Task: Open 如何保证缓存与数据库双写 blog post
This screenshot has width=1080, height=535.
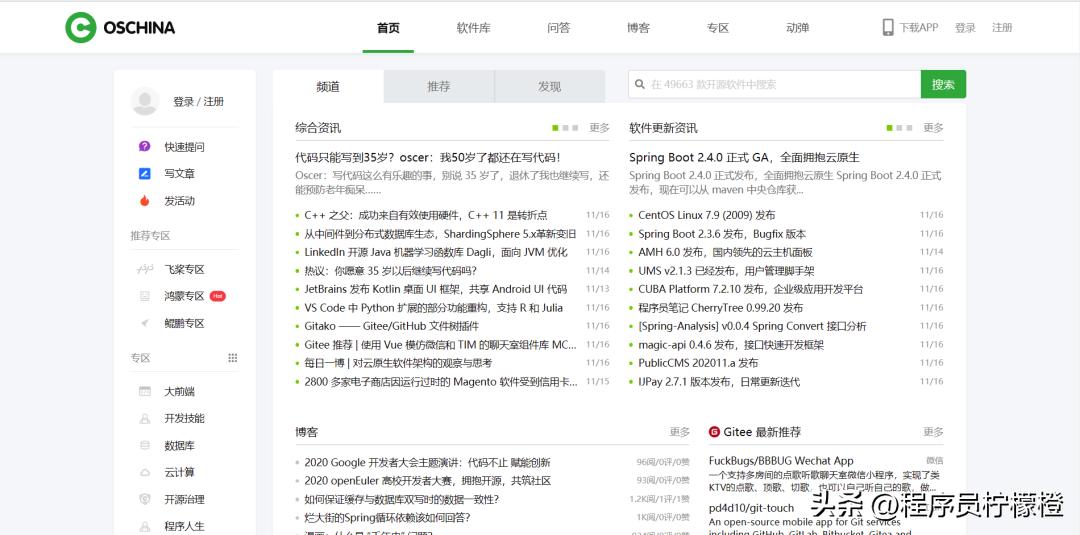Action: pyautogui.click(x=402, y=499)
